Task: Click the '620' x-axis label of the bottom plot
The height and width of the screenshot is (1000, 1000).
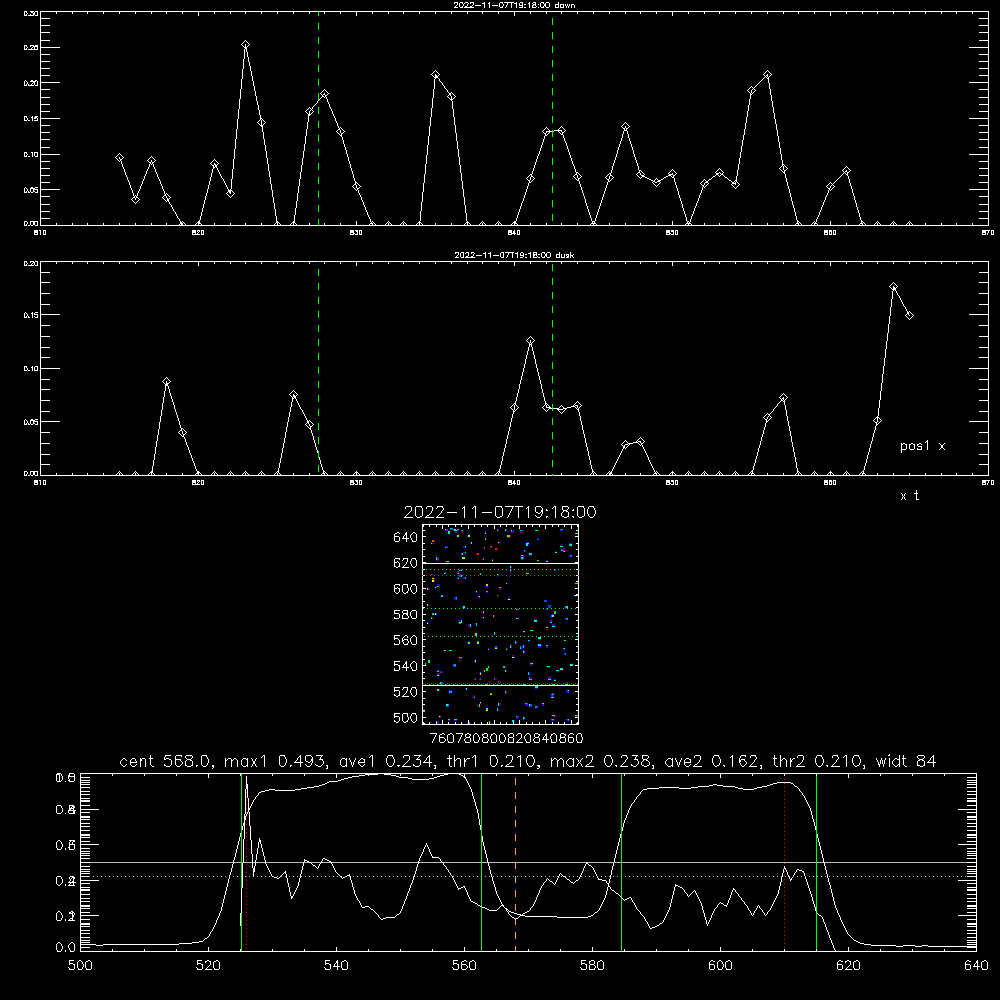Action: pyautogui.click(x=848, y=966)
